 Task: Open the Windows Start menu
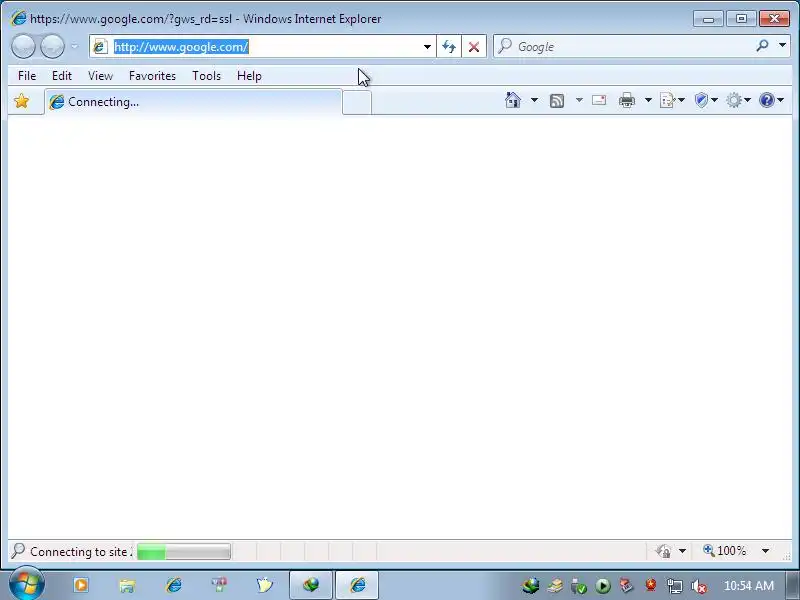tap(26, 584)
